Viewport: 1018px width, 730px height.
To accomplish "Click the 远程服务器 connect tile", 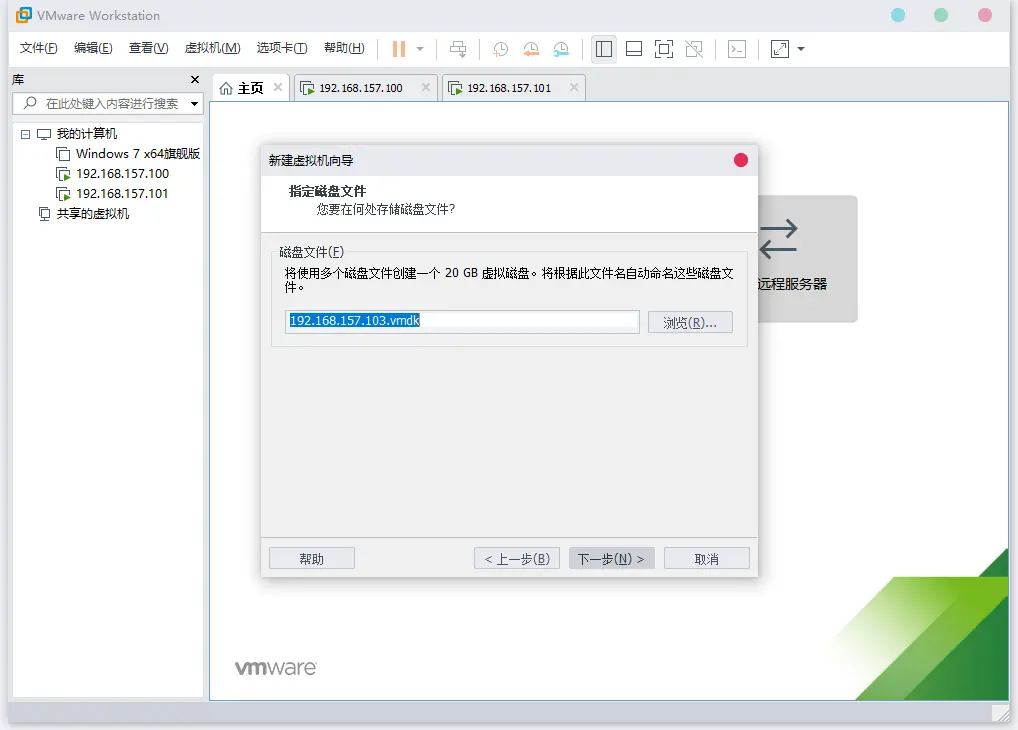I will 807,258.
